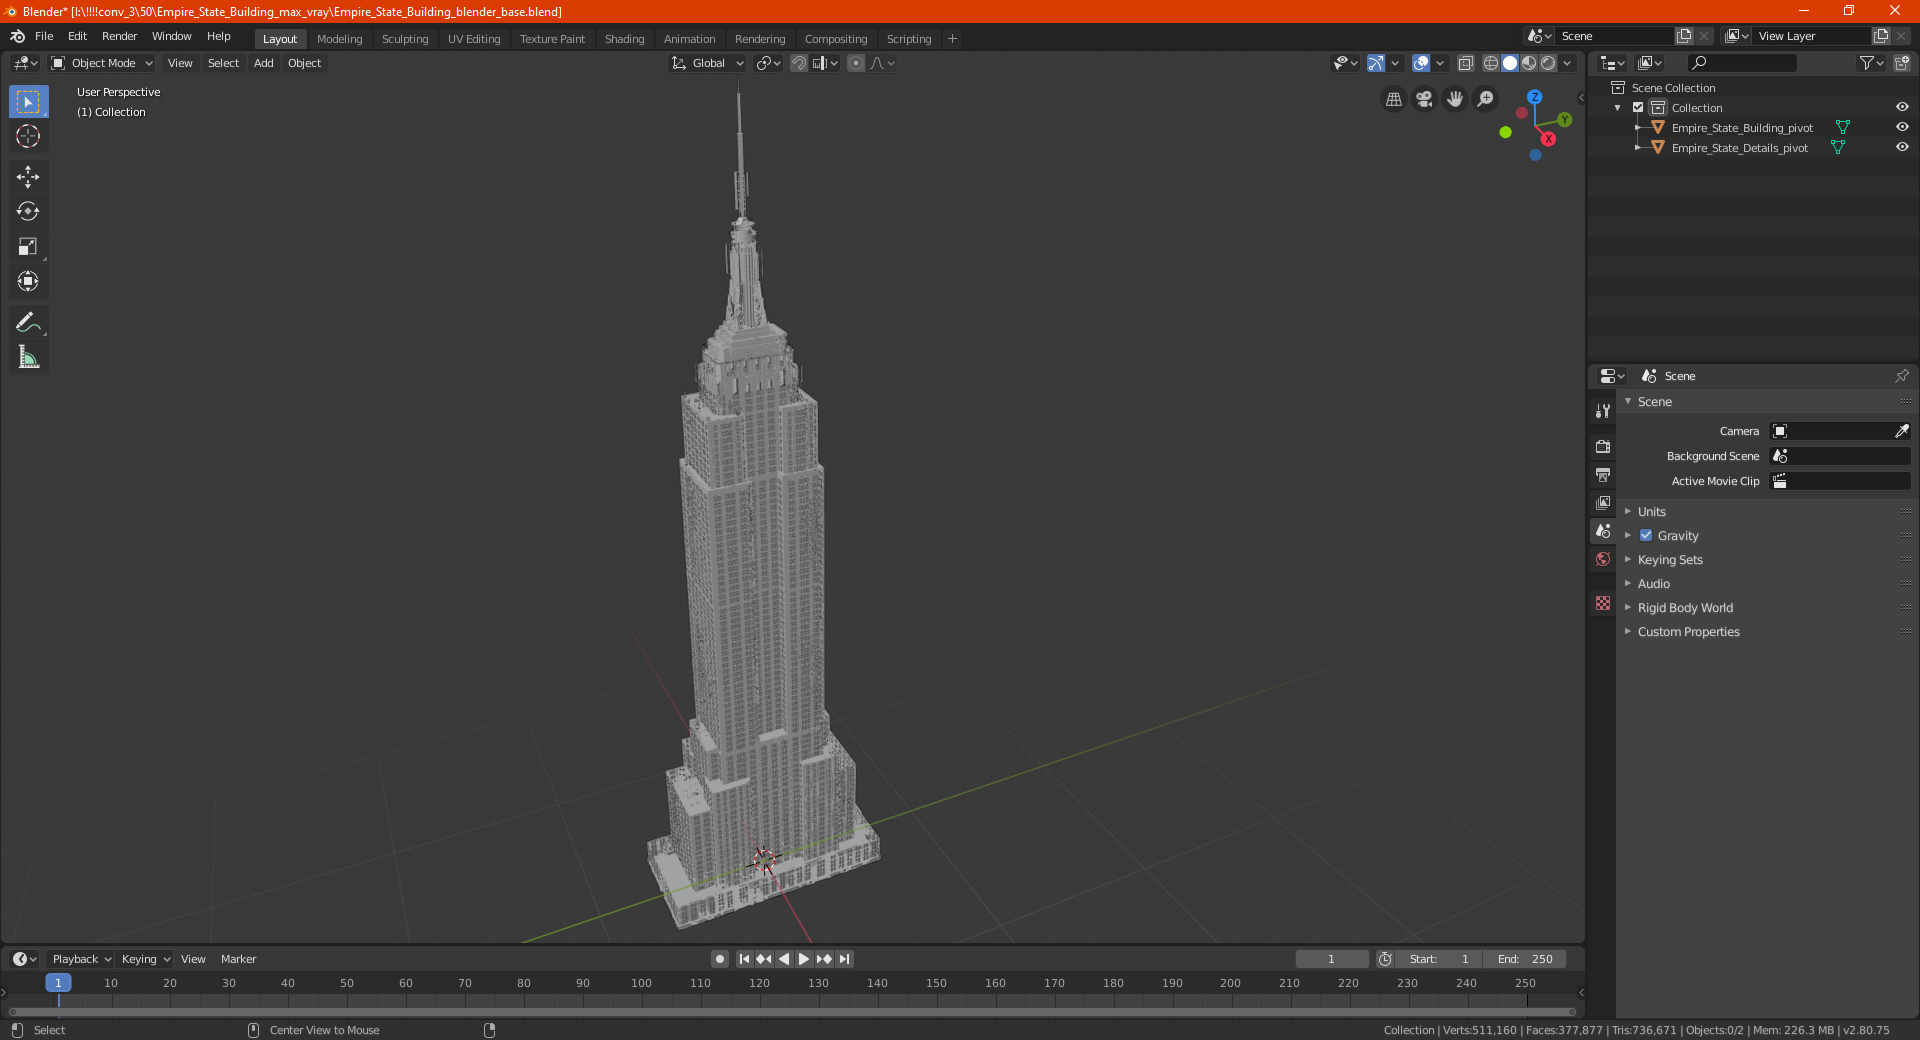The height and width of the screenshot is (1040, 1920).
Task: Hide Empire_State_Details_pivot object
Action: click(1902, 148)
